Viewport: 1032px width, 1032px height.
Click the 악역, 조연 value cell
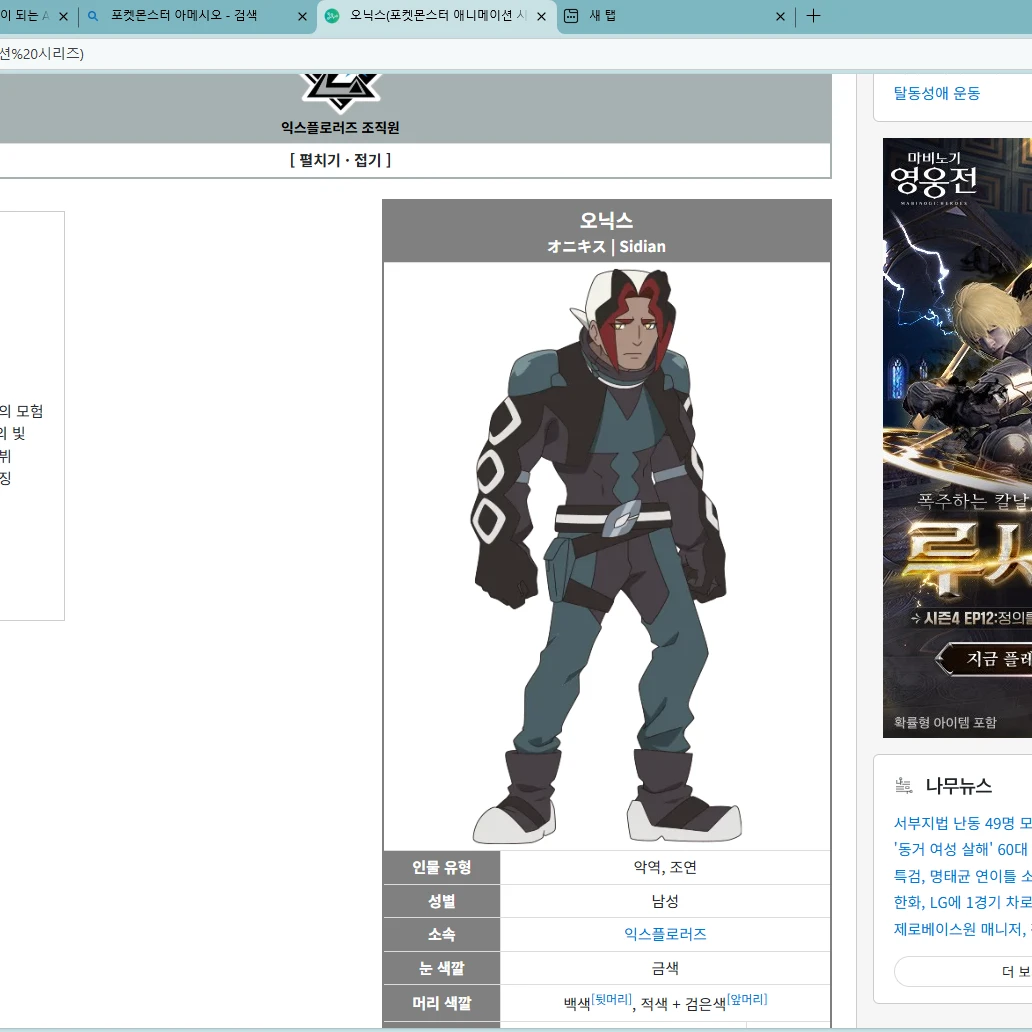(665, 867)
